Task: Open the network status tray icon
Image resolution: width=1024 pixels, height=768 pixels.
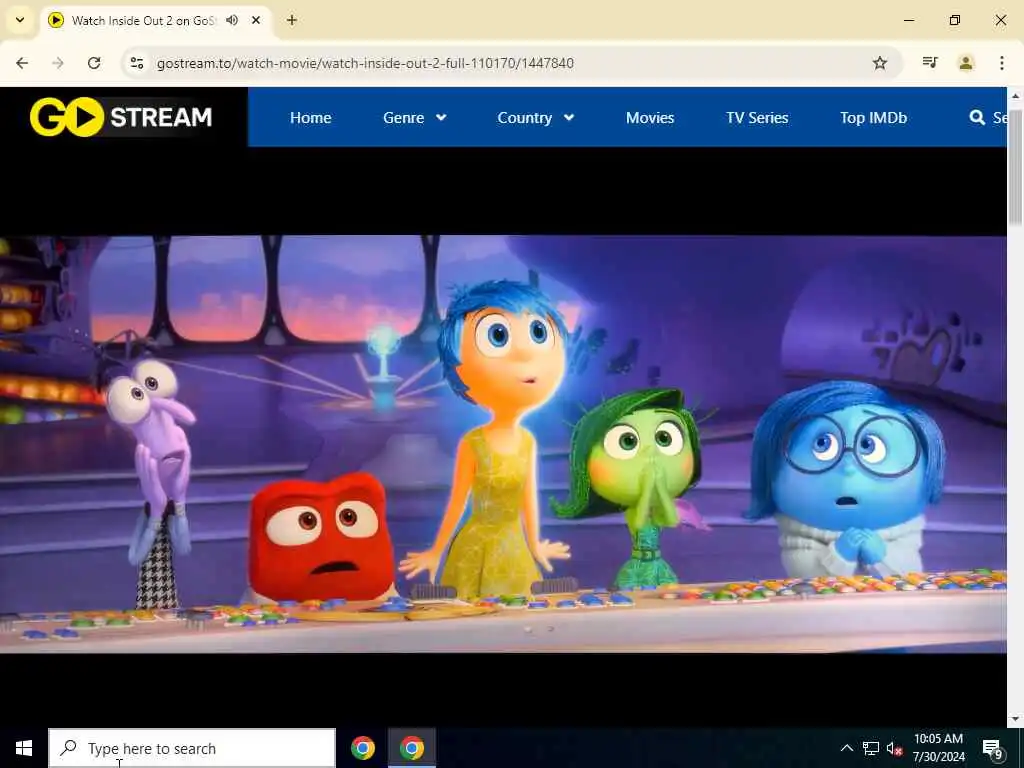Action: point(871,748)
